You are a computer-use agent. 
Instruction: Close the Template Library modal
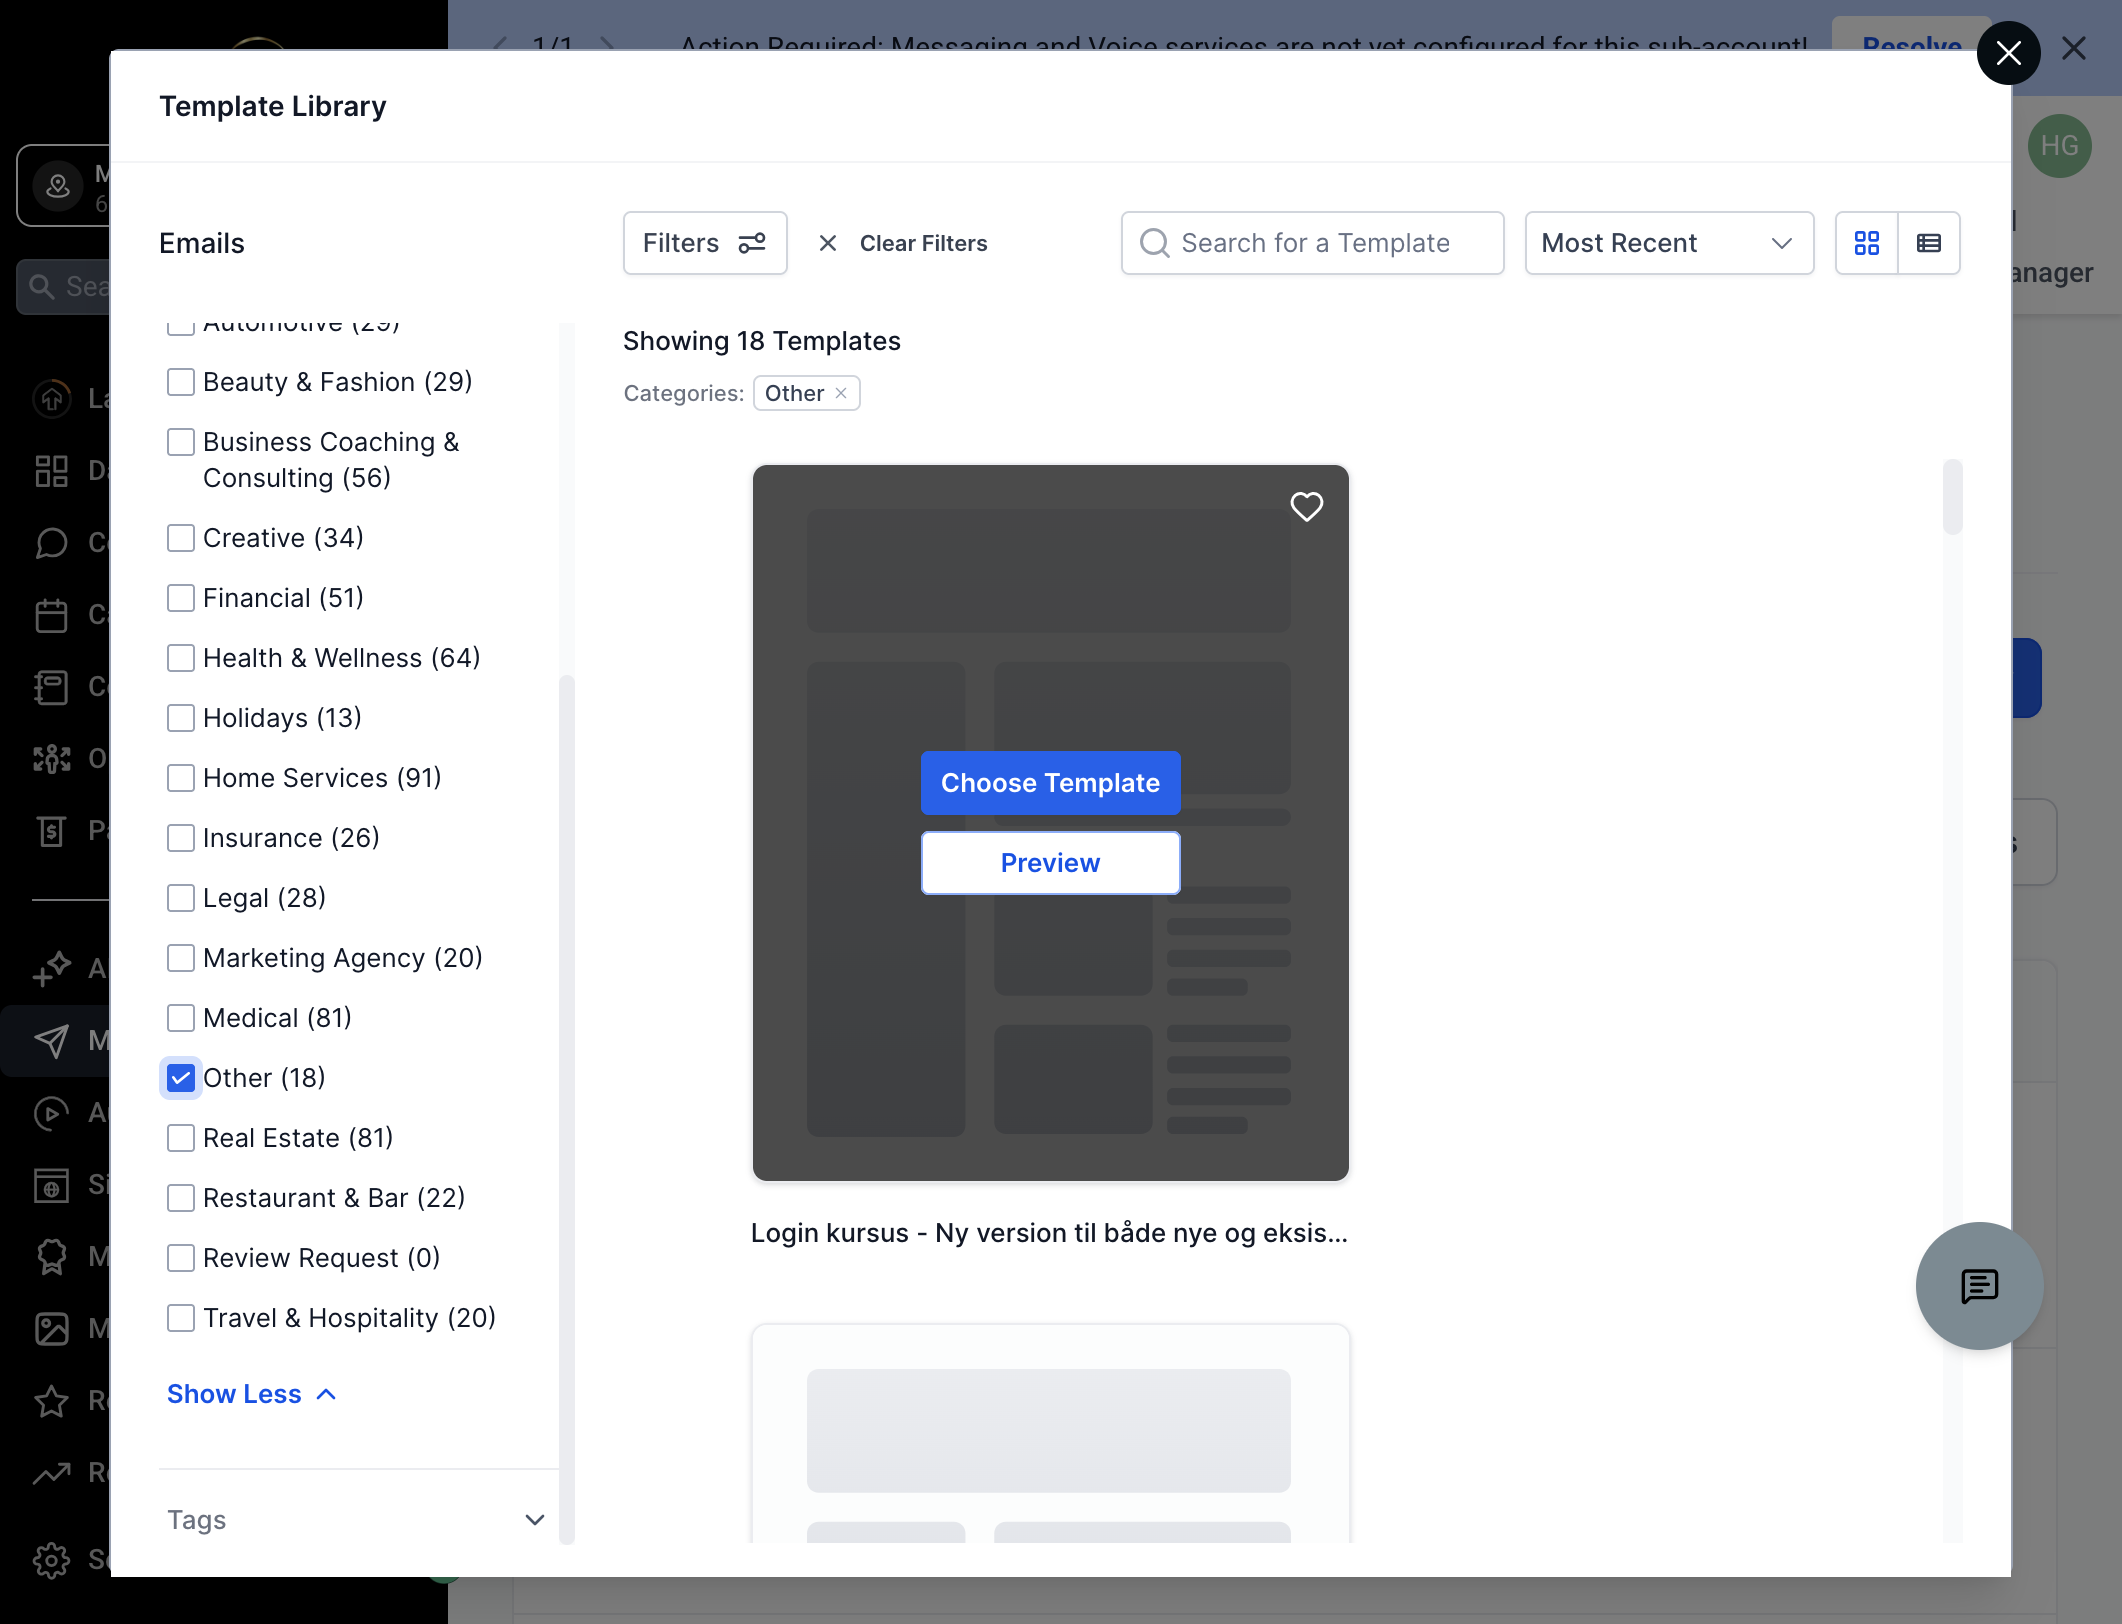tap(2008, 53)
